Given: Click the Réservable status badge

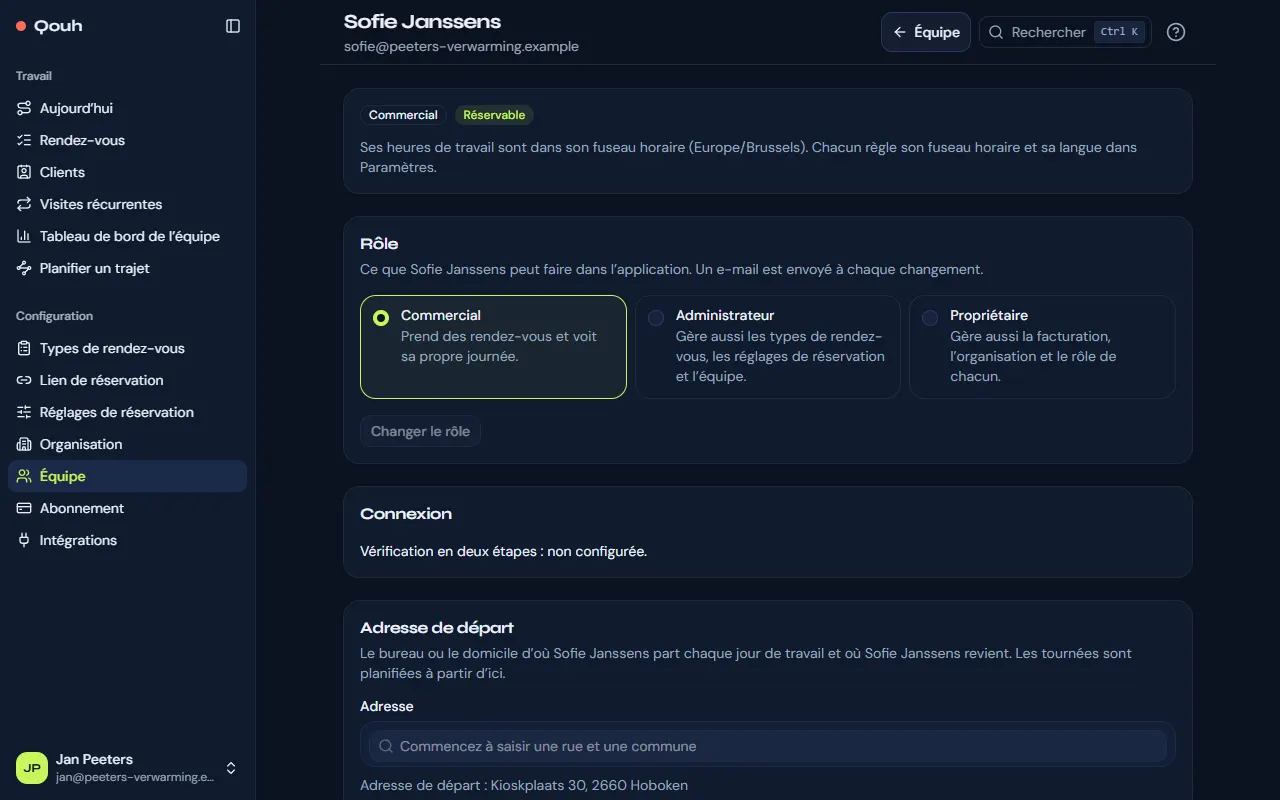Looking at the screenshot, I should (494, 115).
